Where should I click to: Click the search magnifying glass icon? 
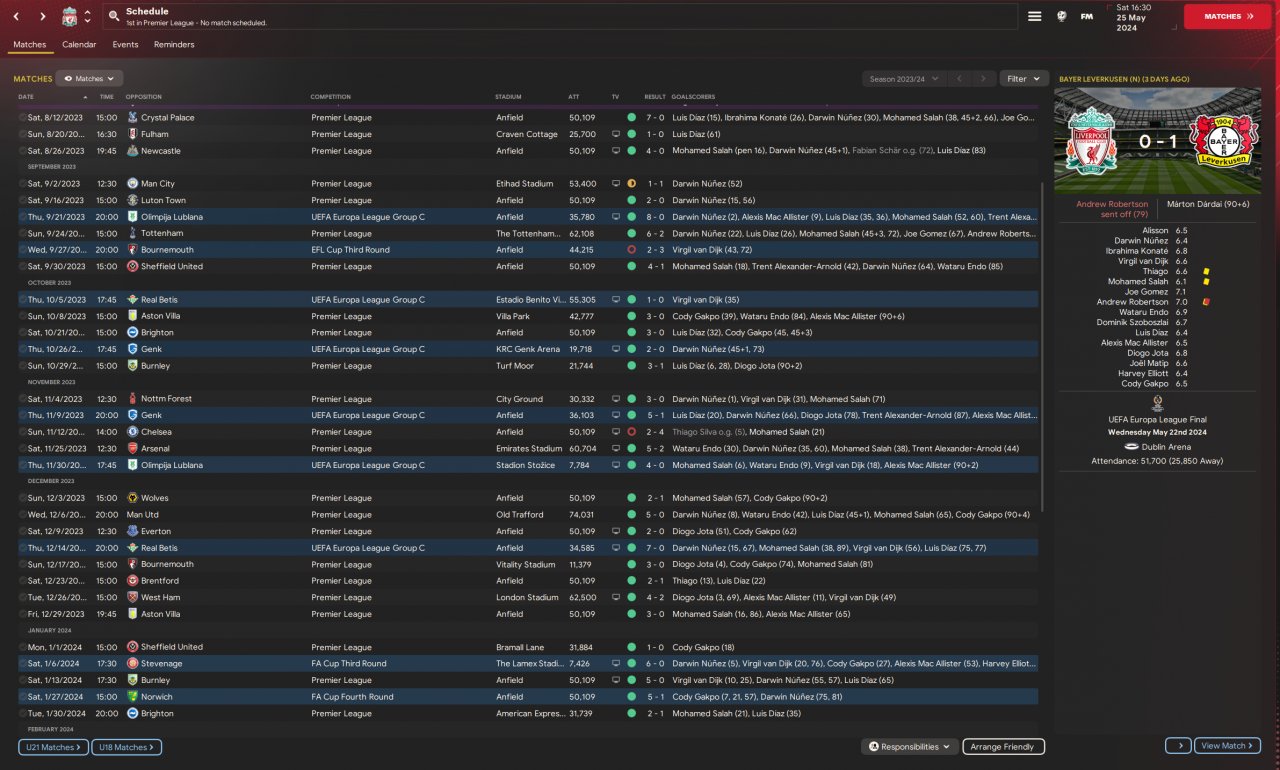(114, 17)
